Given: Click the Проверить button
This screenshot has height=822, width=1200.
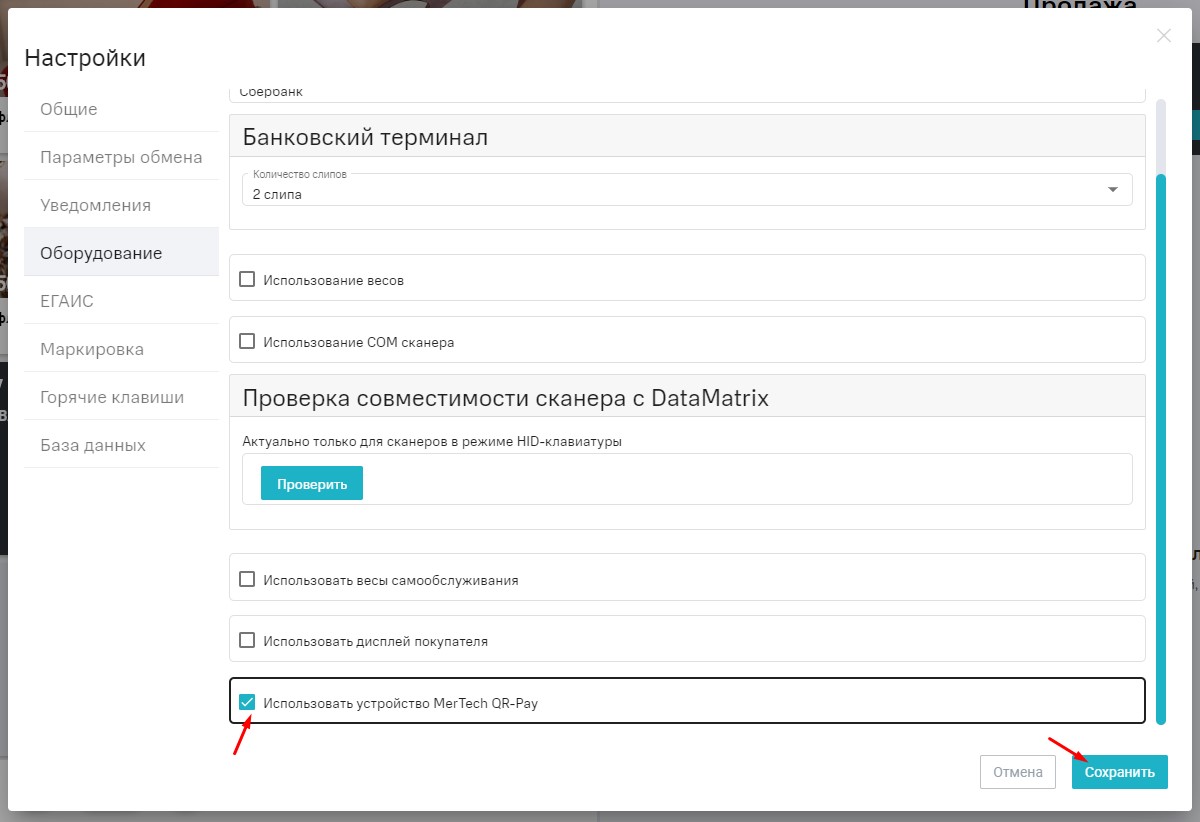Looking at the screenshot, I should [311, 482].
